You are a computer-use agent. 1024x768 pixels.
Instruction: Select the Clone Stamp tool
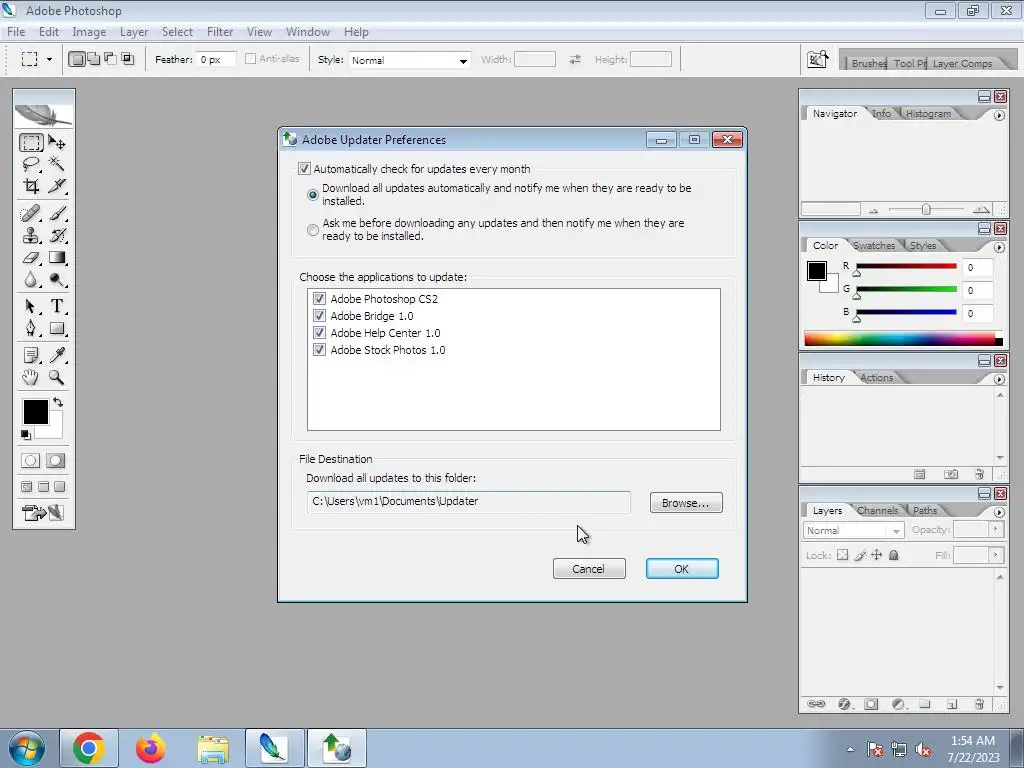[31, 235]
